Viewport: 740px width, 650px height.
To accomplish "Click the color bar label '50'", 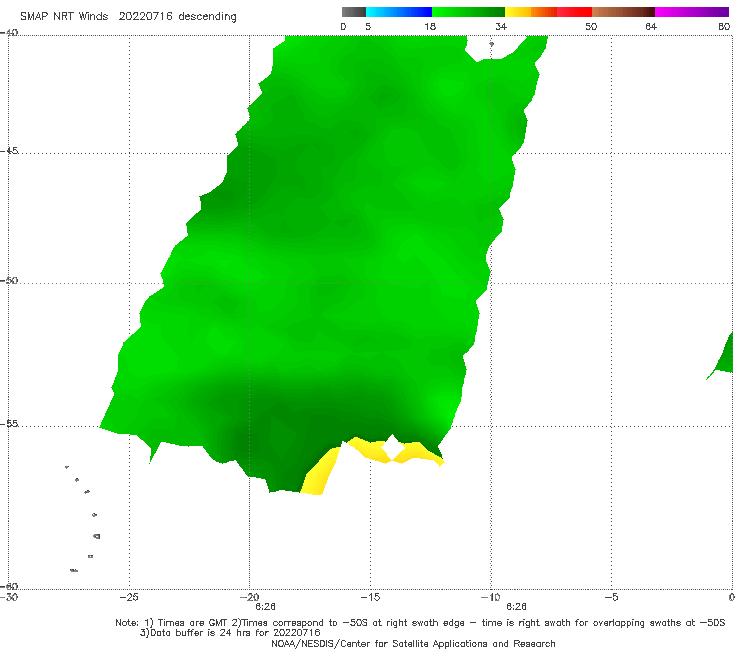I will pos(591,26).
